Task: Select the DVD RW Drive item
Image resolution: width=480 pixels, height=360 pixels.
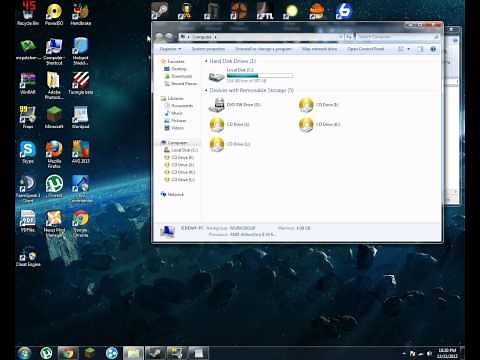Action: coord(235,105)
